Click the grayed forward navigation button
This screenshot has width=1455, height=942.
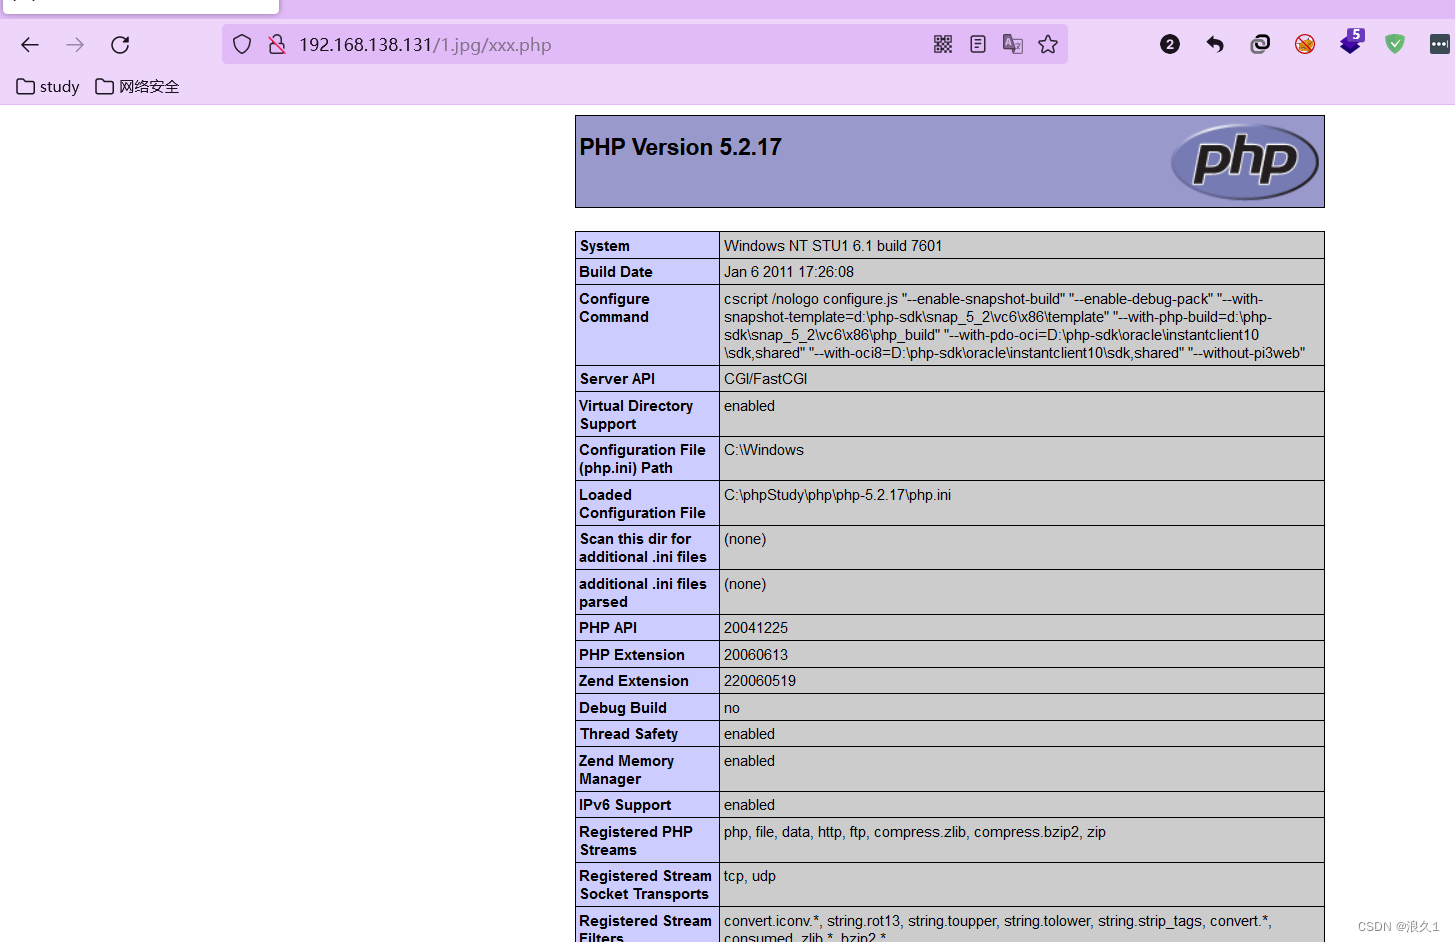(x=74, y=44)
